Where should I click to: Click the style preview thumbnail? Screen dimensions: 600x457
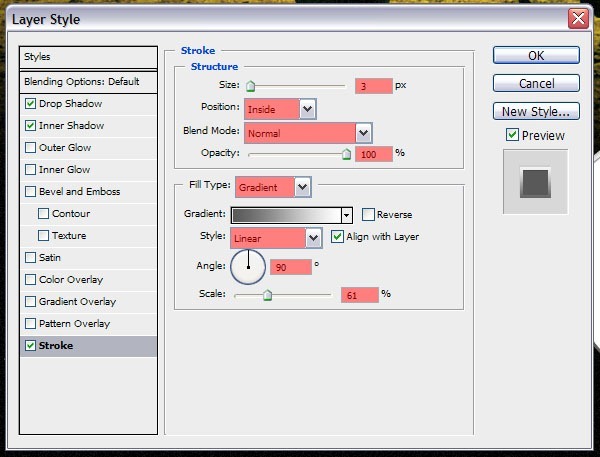coord(535,182)
